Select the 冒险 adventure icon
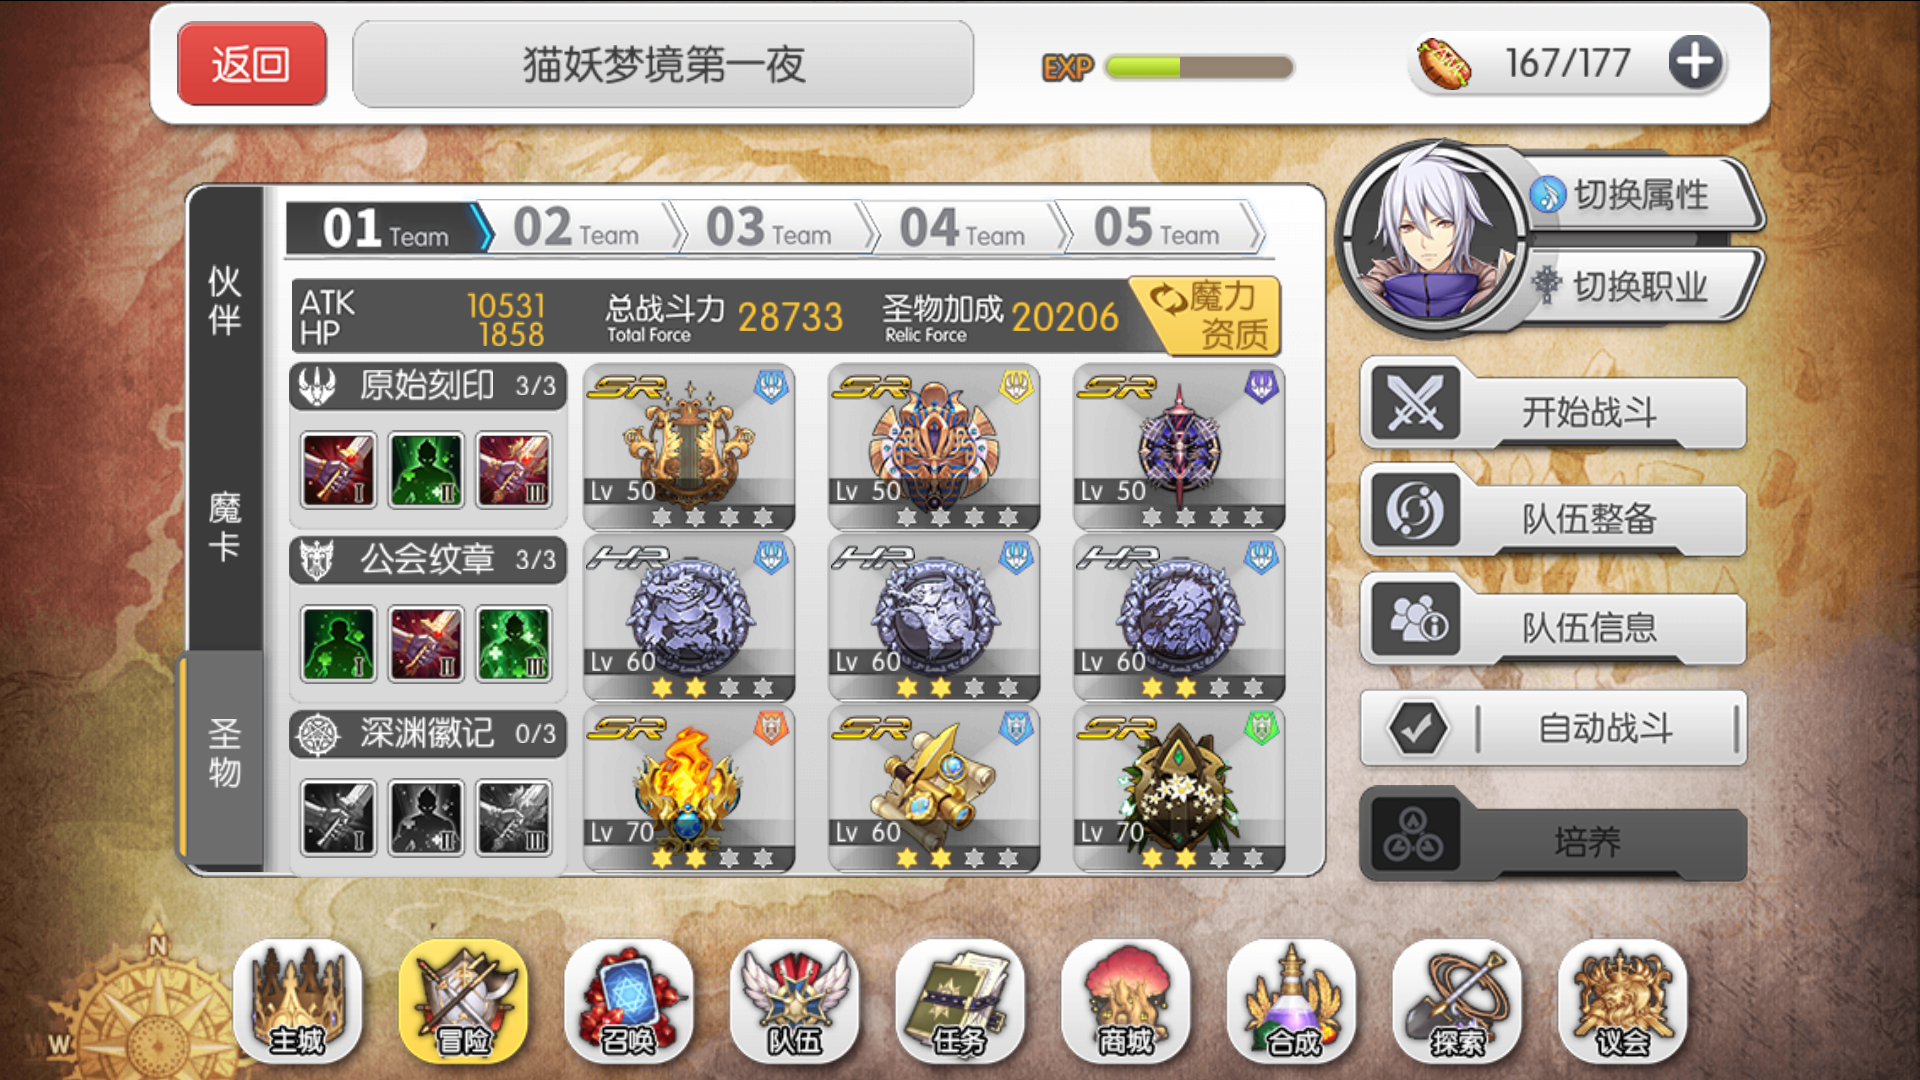 [x=463, y=1001]
